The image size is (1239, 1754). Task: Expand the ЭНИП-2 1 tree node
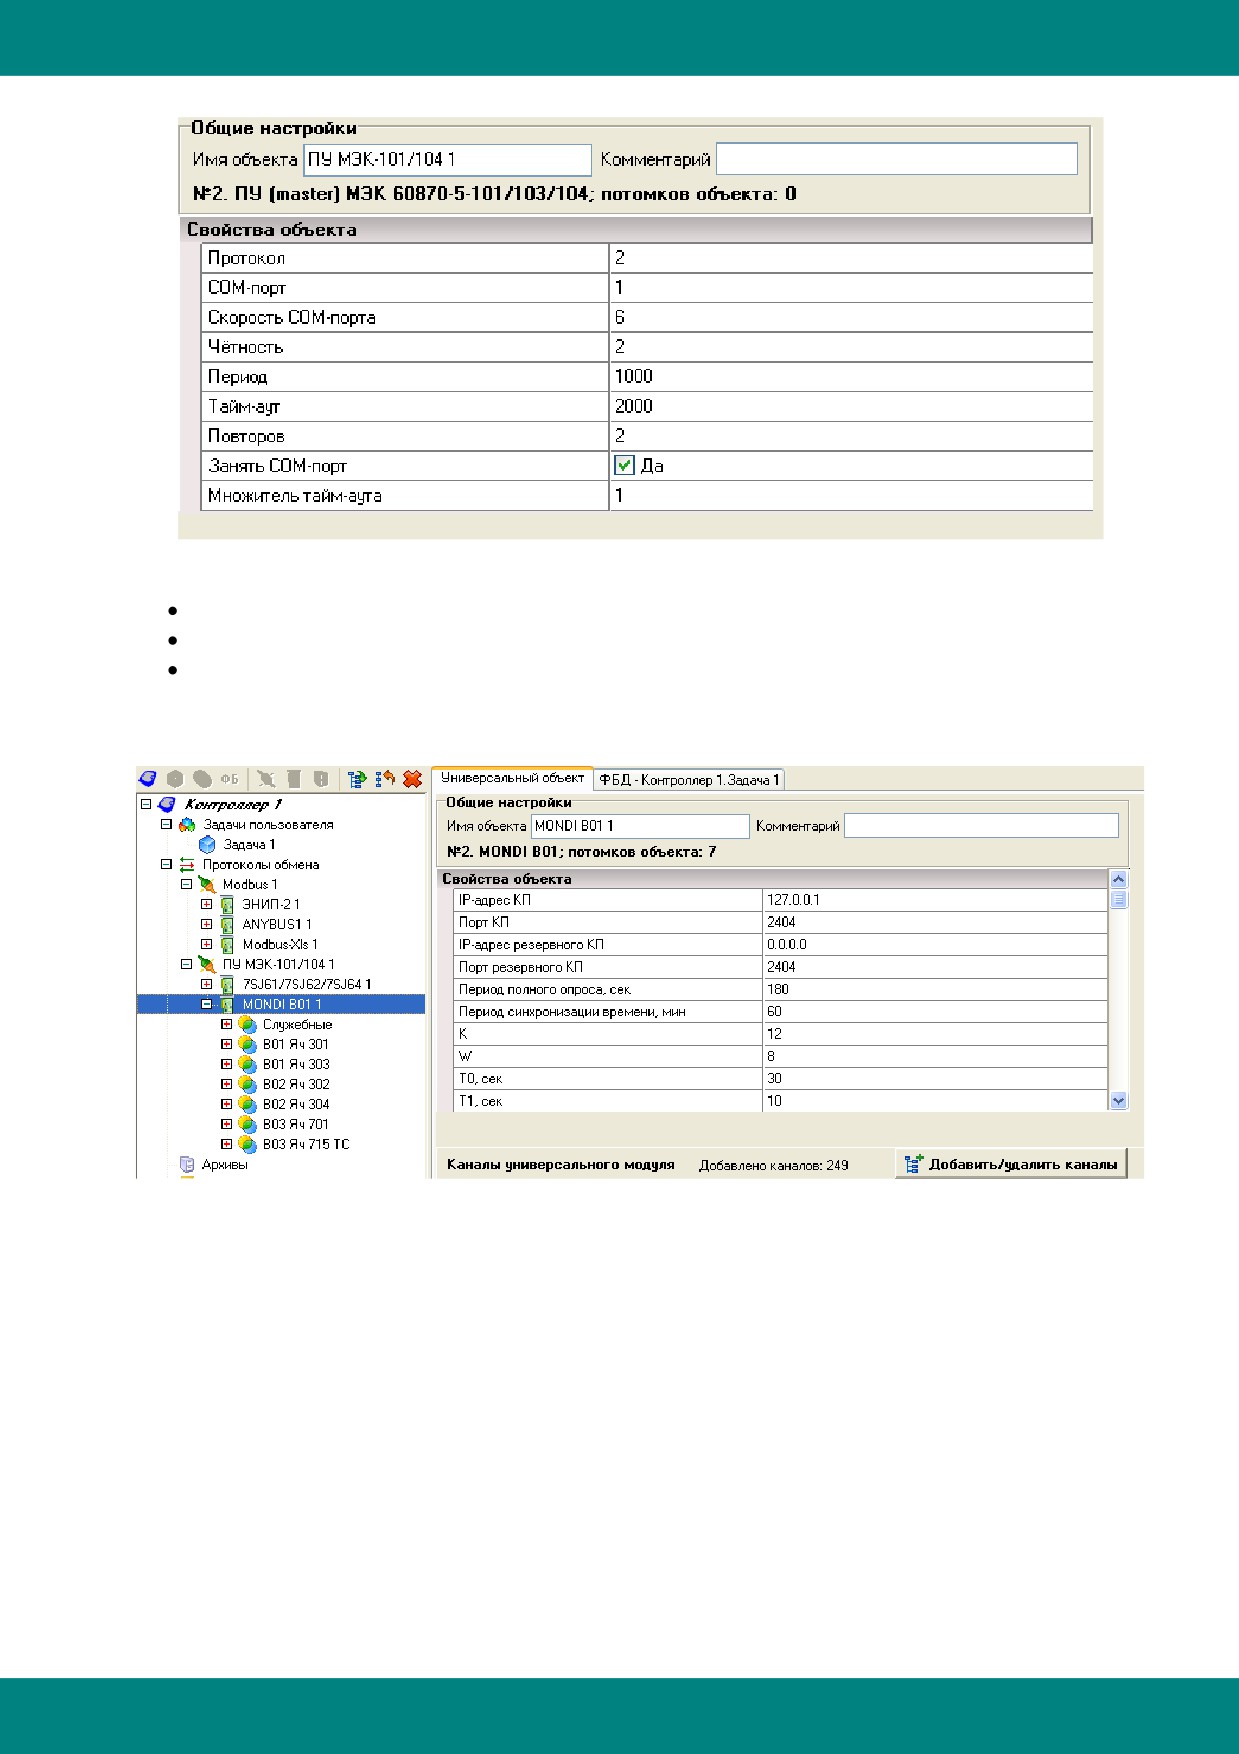tap(207, 904)
